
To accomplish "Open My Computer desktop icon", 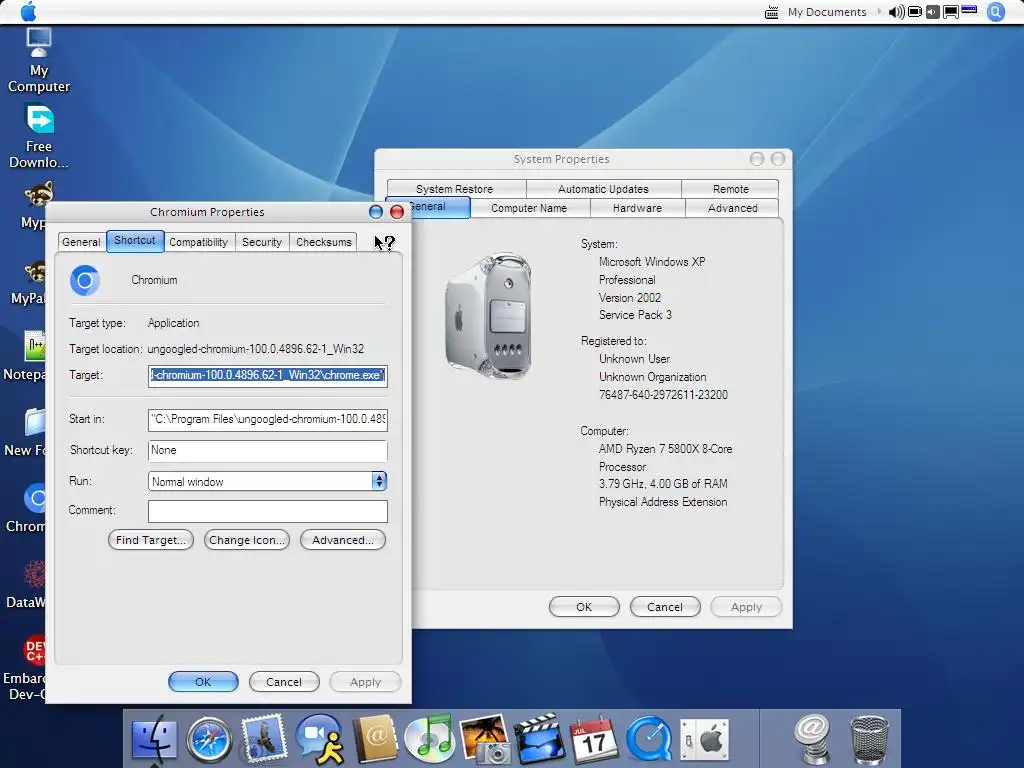I will (39, 61).
